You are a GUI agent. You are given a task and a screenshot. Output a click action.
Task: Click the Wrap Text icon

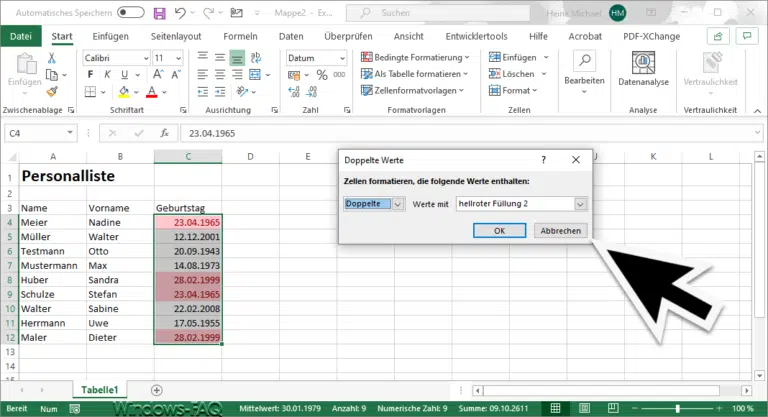[x=256, y=58]
